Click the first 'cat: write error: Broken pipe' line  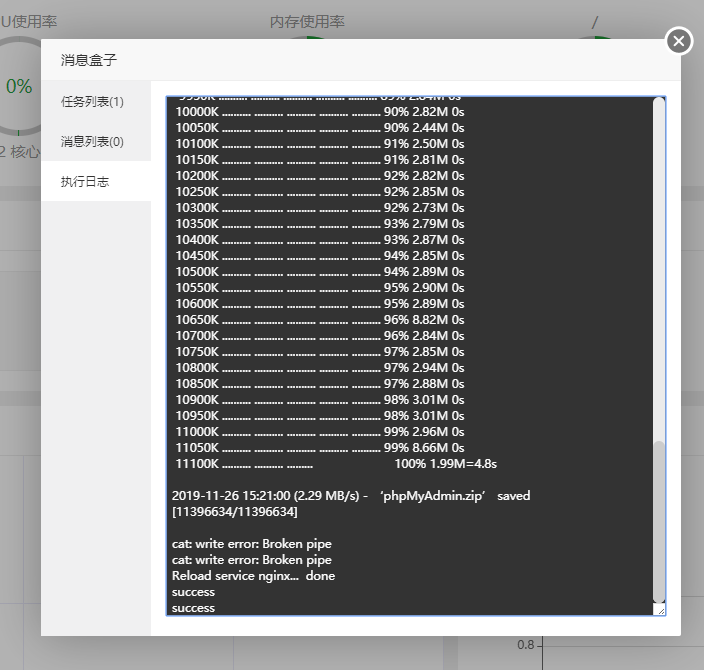click(251, 544)
